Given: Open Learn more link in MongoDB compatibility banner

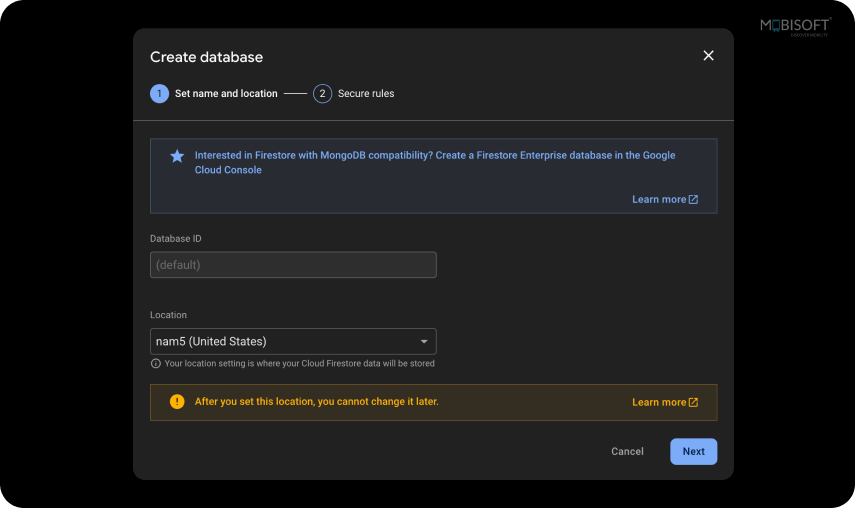Looking at the screenshot, I should (x=665, y=199).
